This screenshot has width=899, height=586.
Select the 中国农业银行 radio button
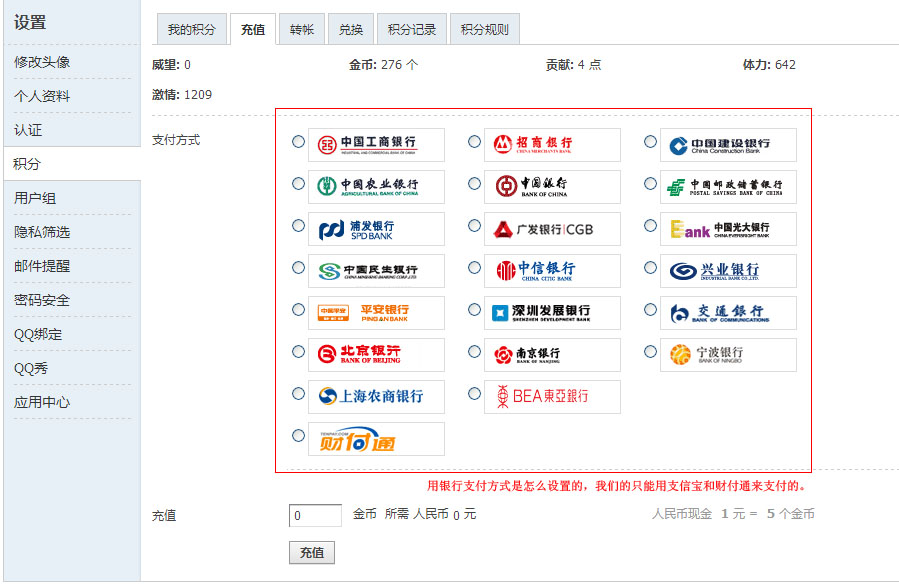[x=298, y=183]
